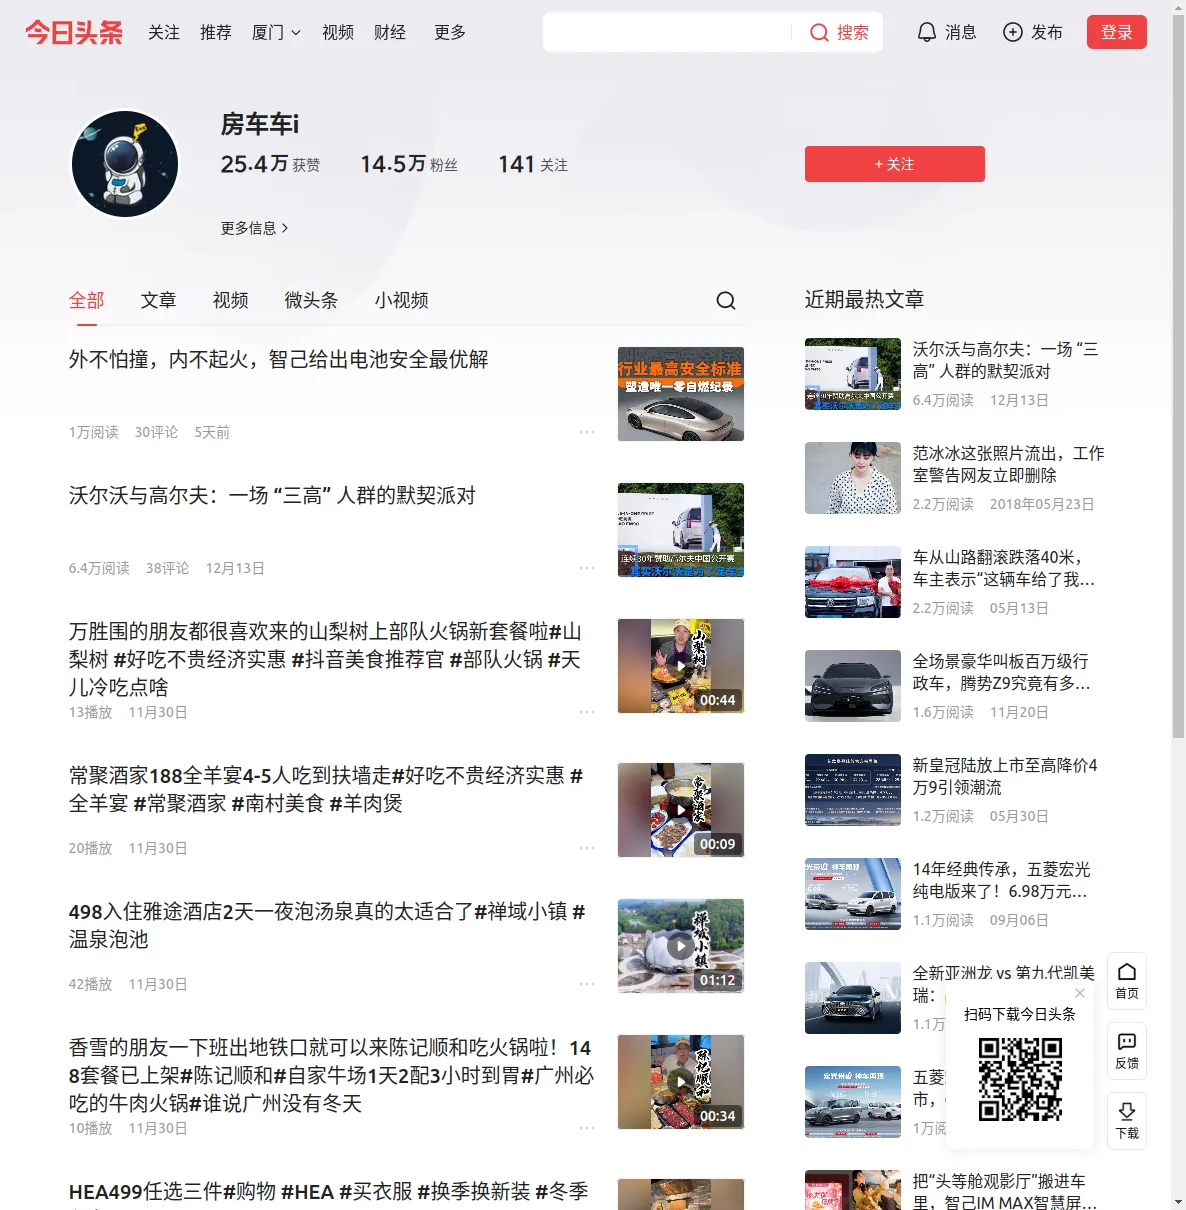Open 视频 in top navigation
The image size is (1186, 1210).
tap(338, 33)
